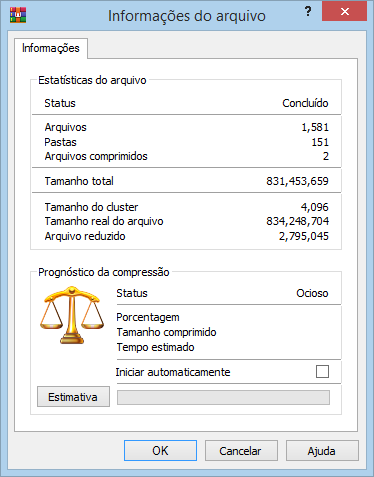Click the Porcentagem label
Screen dimensions: 374x477
click(148, 317)
